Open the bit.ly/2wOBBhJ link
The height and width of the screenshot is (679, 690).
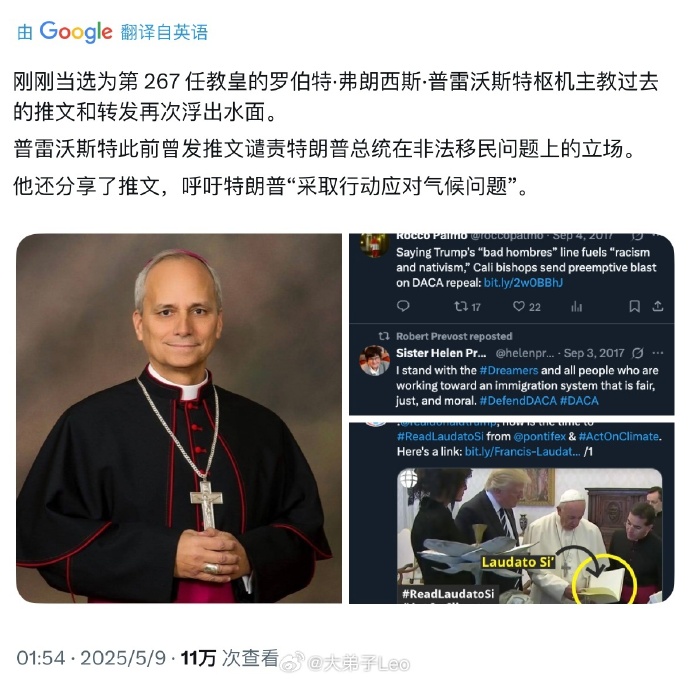tap(523, 283)
